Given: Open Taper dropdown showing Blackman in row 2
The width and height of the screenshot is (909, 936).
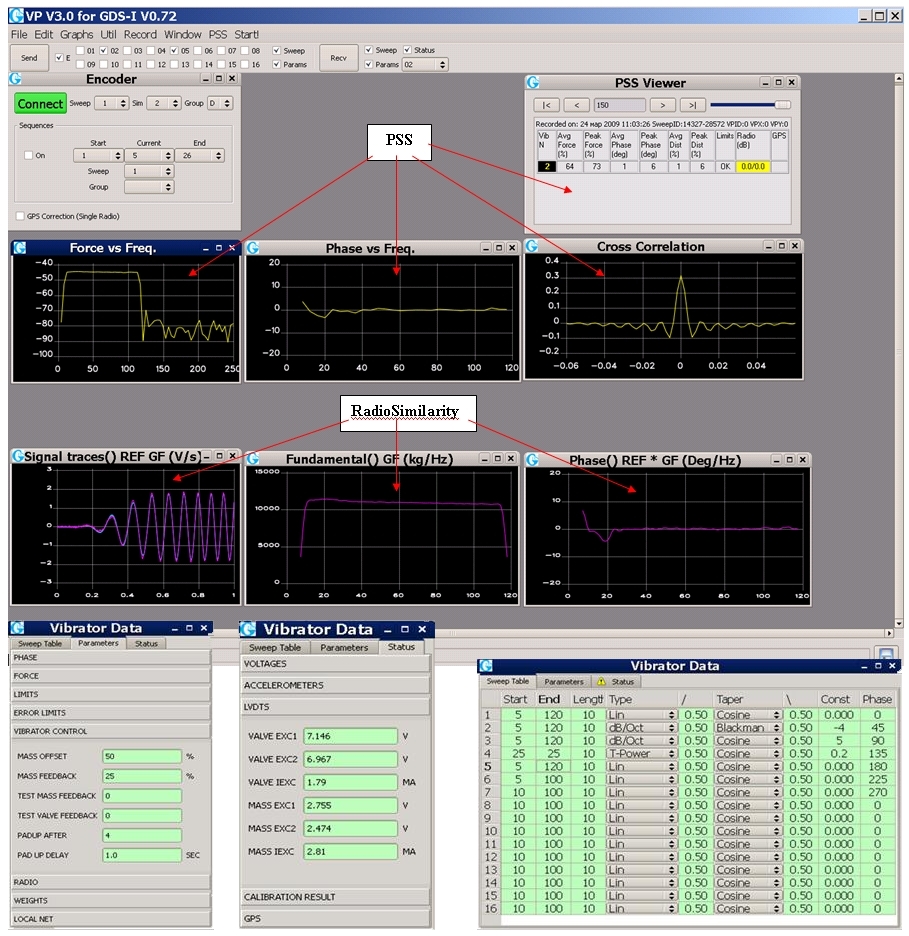Looking at the screenshot, I should pyautogui.click(x=748, y=728).
